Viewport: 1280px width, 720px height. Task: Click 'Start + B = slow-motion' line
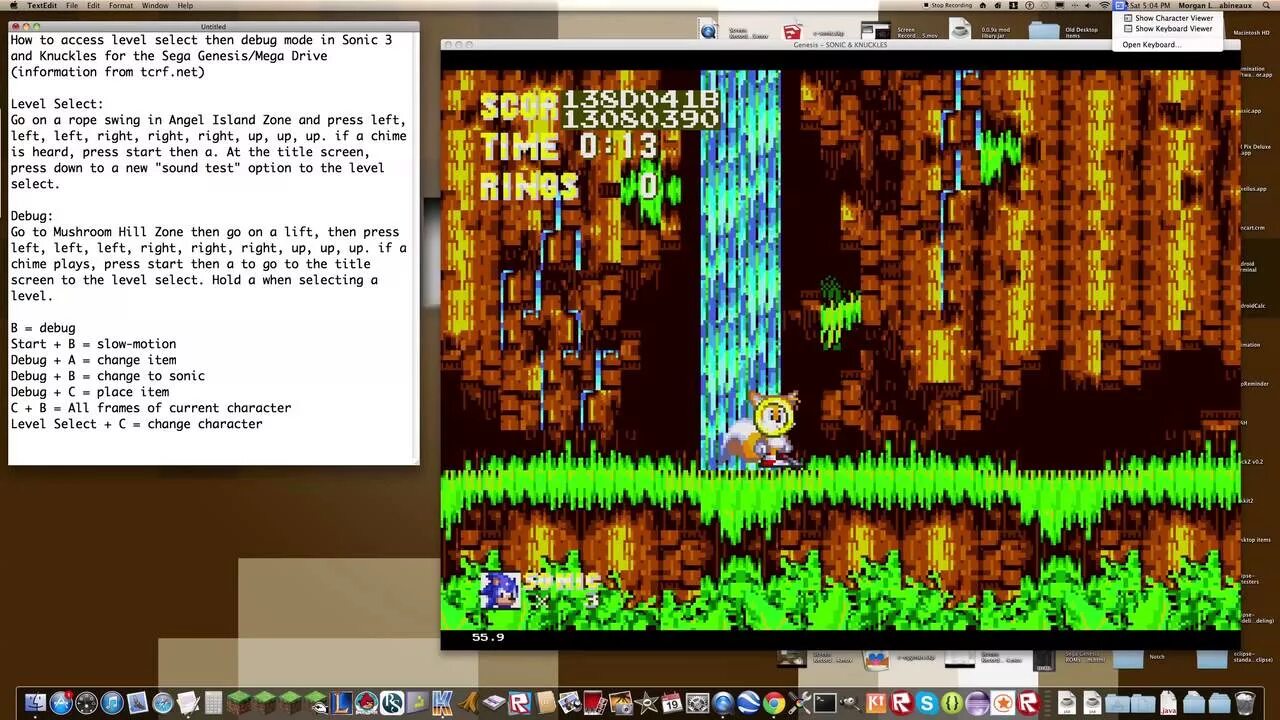click(x=93, y=344)
